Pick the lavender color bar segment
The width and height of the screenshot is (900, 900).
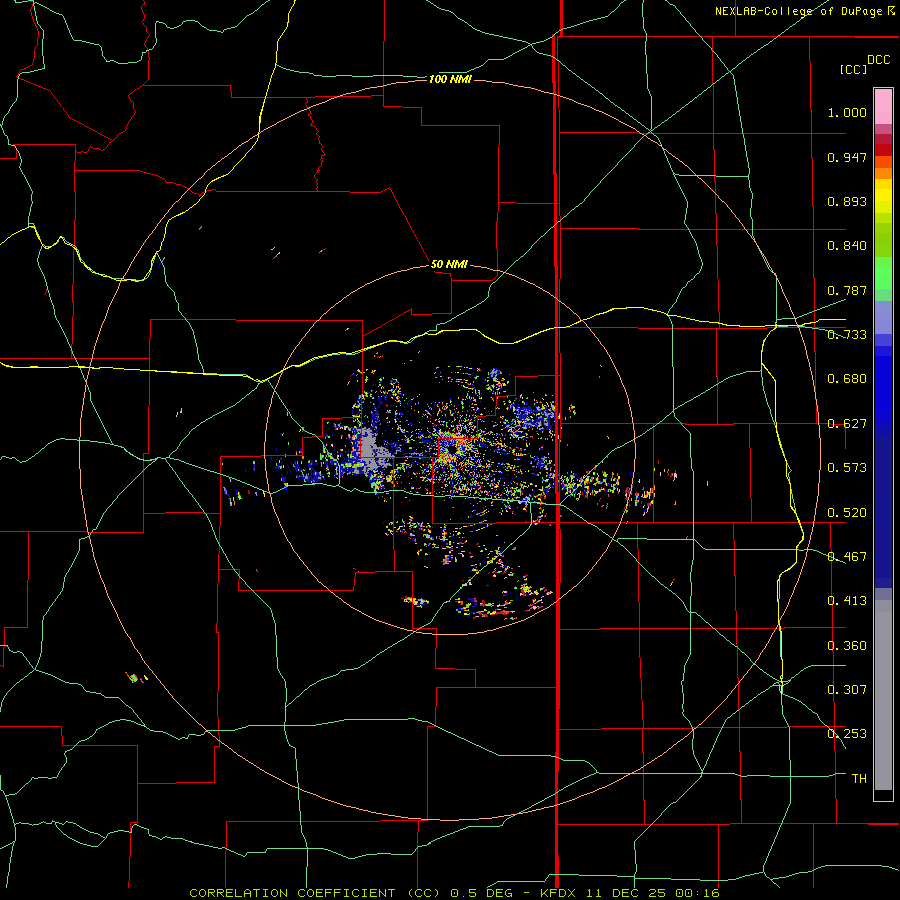(x=883, y=317)
